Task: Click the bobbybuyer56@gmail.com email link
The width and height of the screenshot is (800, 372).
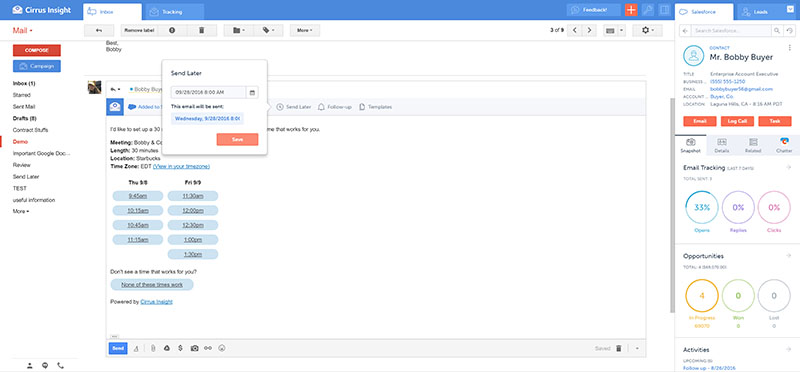Action: [x=741, y=89]
